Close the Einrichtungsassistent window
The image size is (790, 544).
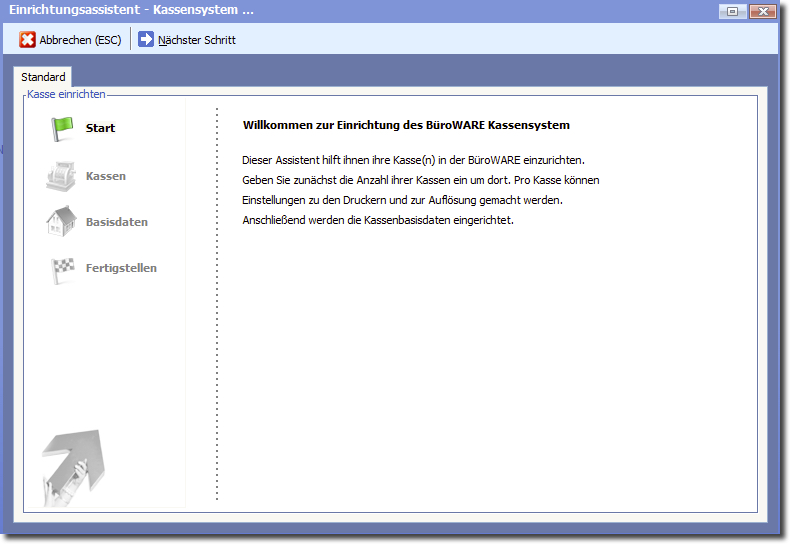coord(762,11)
